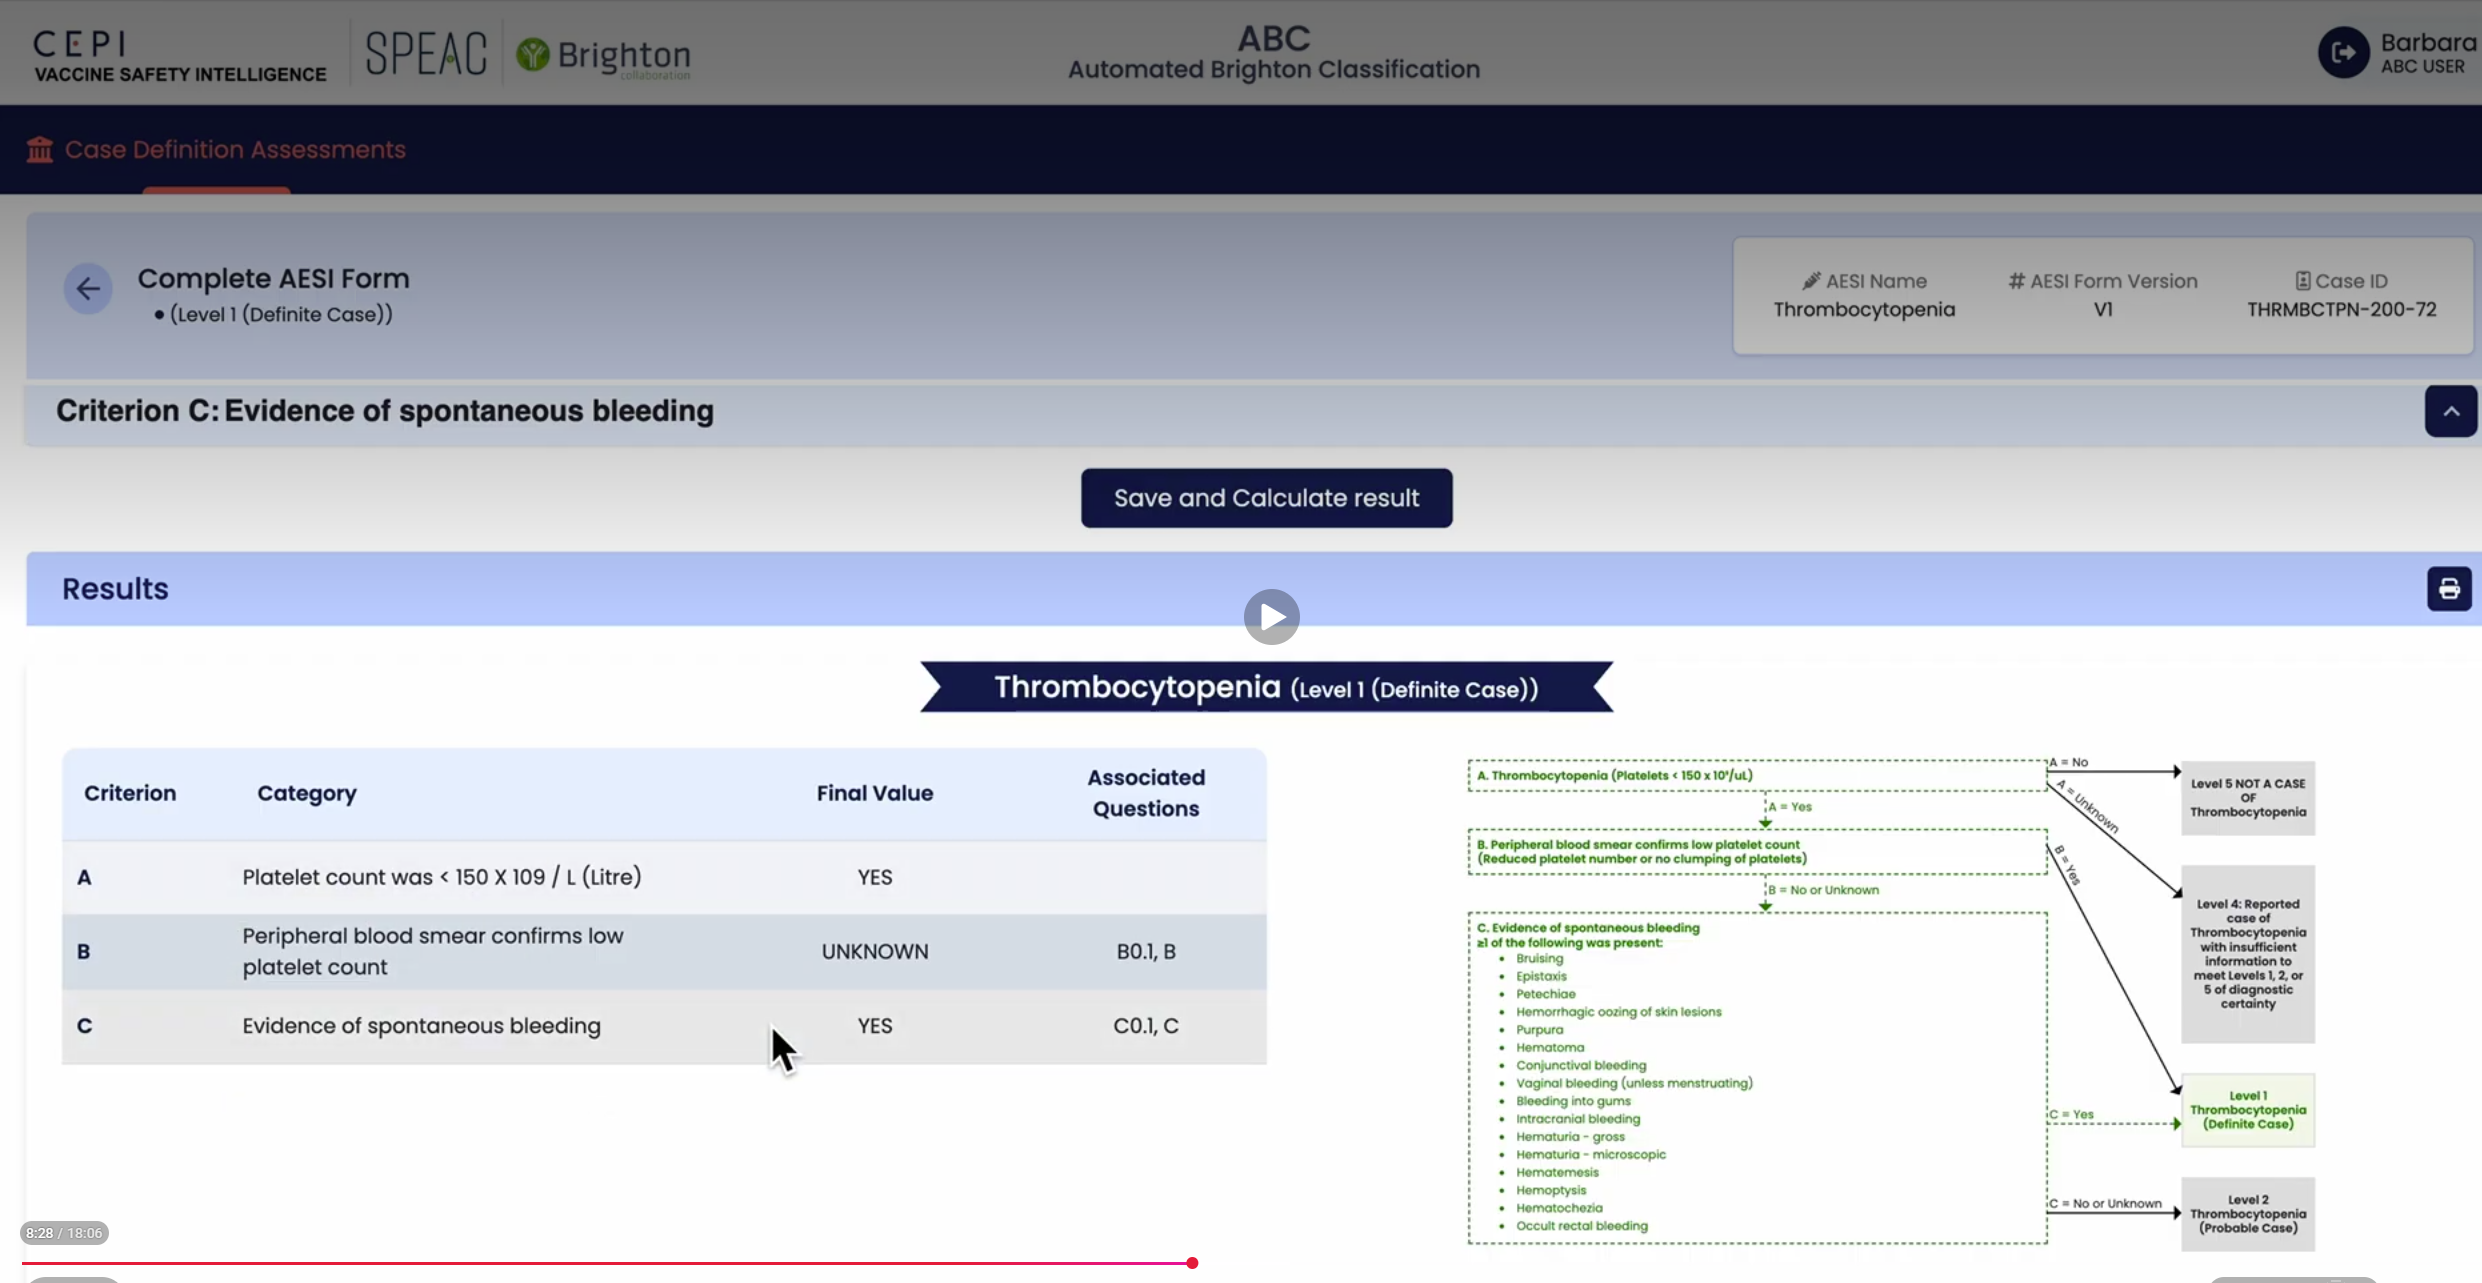The height and width of the screenshot is (1283, 2482).
Task: Click the AESI Name Thrombocytopenia value
Action: (x=1864, y=310)
